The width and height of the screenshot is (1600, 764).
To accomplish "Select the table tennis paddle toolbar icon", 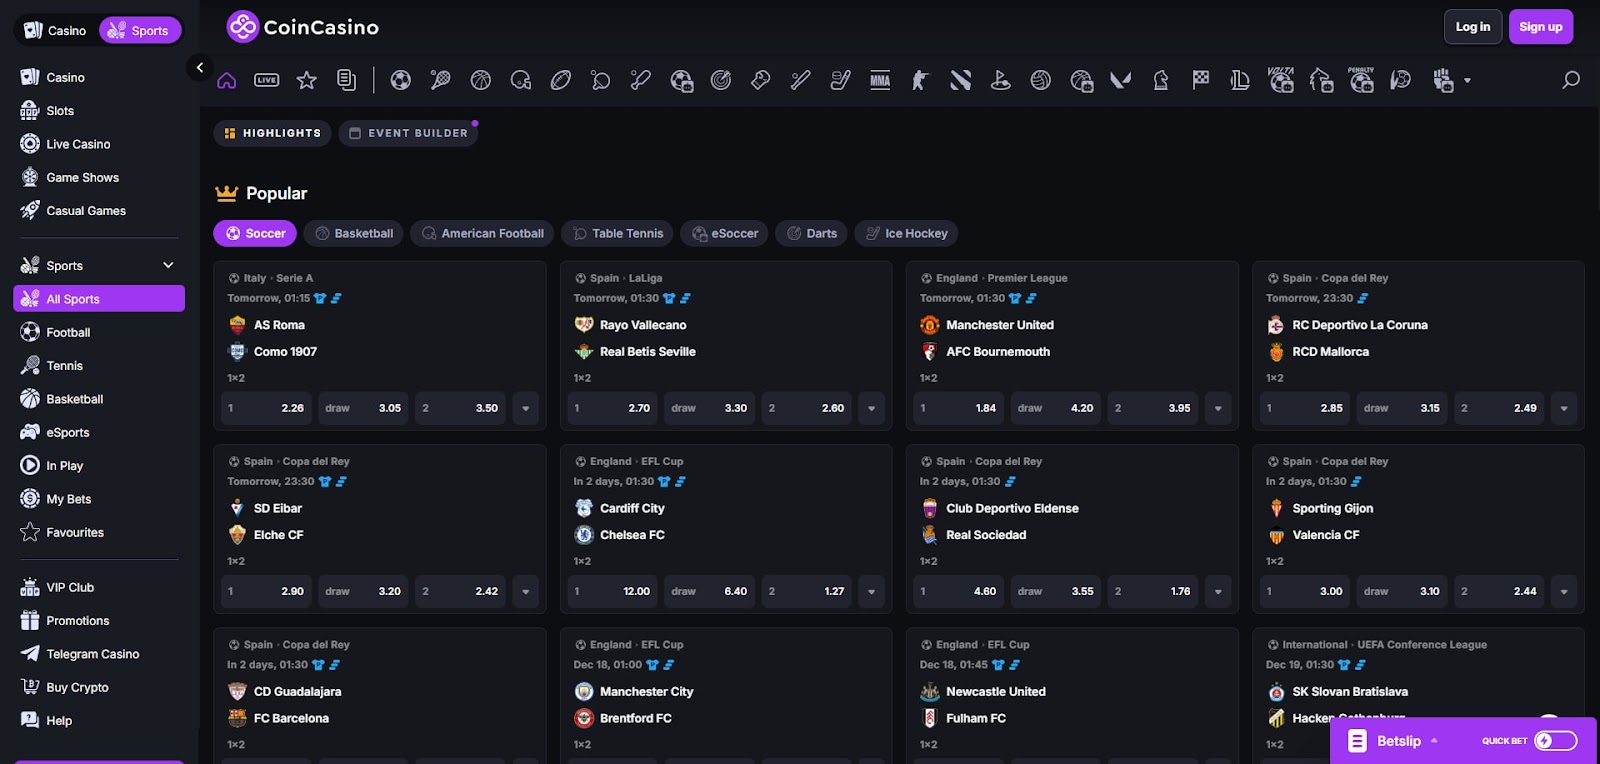I will 601,80.
